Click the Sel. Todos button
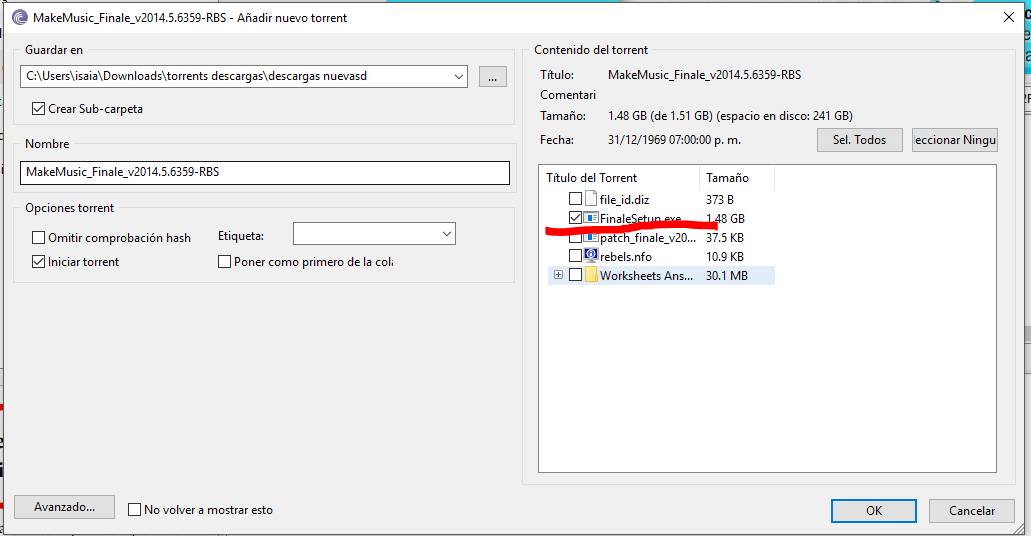Screen dimensions: 1031x536 tap(859, 140)
